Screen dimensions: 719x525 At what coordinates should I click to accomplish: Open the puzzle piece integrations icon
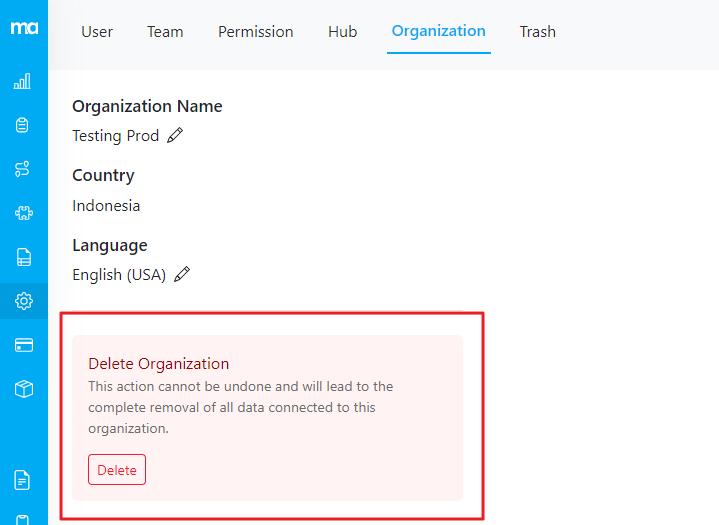[x=23, y=213]
